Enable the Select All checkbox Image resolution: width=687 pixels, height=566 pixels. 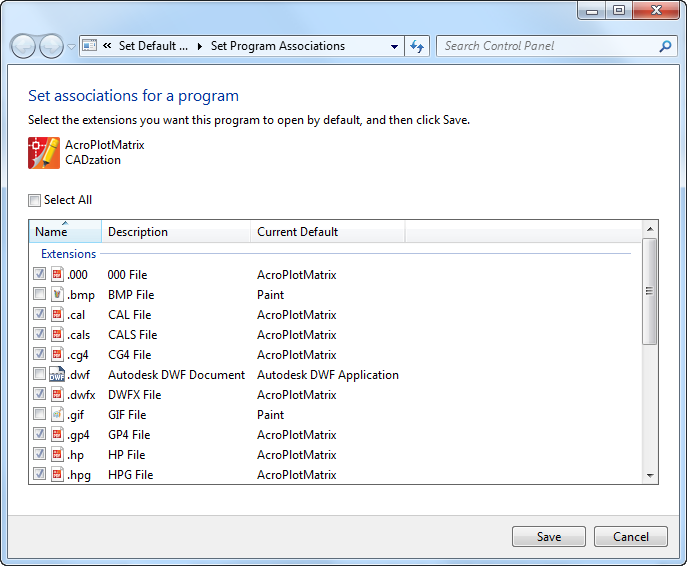[x=34, y=200]
